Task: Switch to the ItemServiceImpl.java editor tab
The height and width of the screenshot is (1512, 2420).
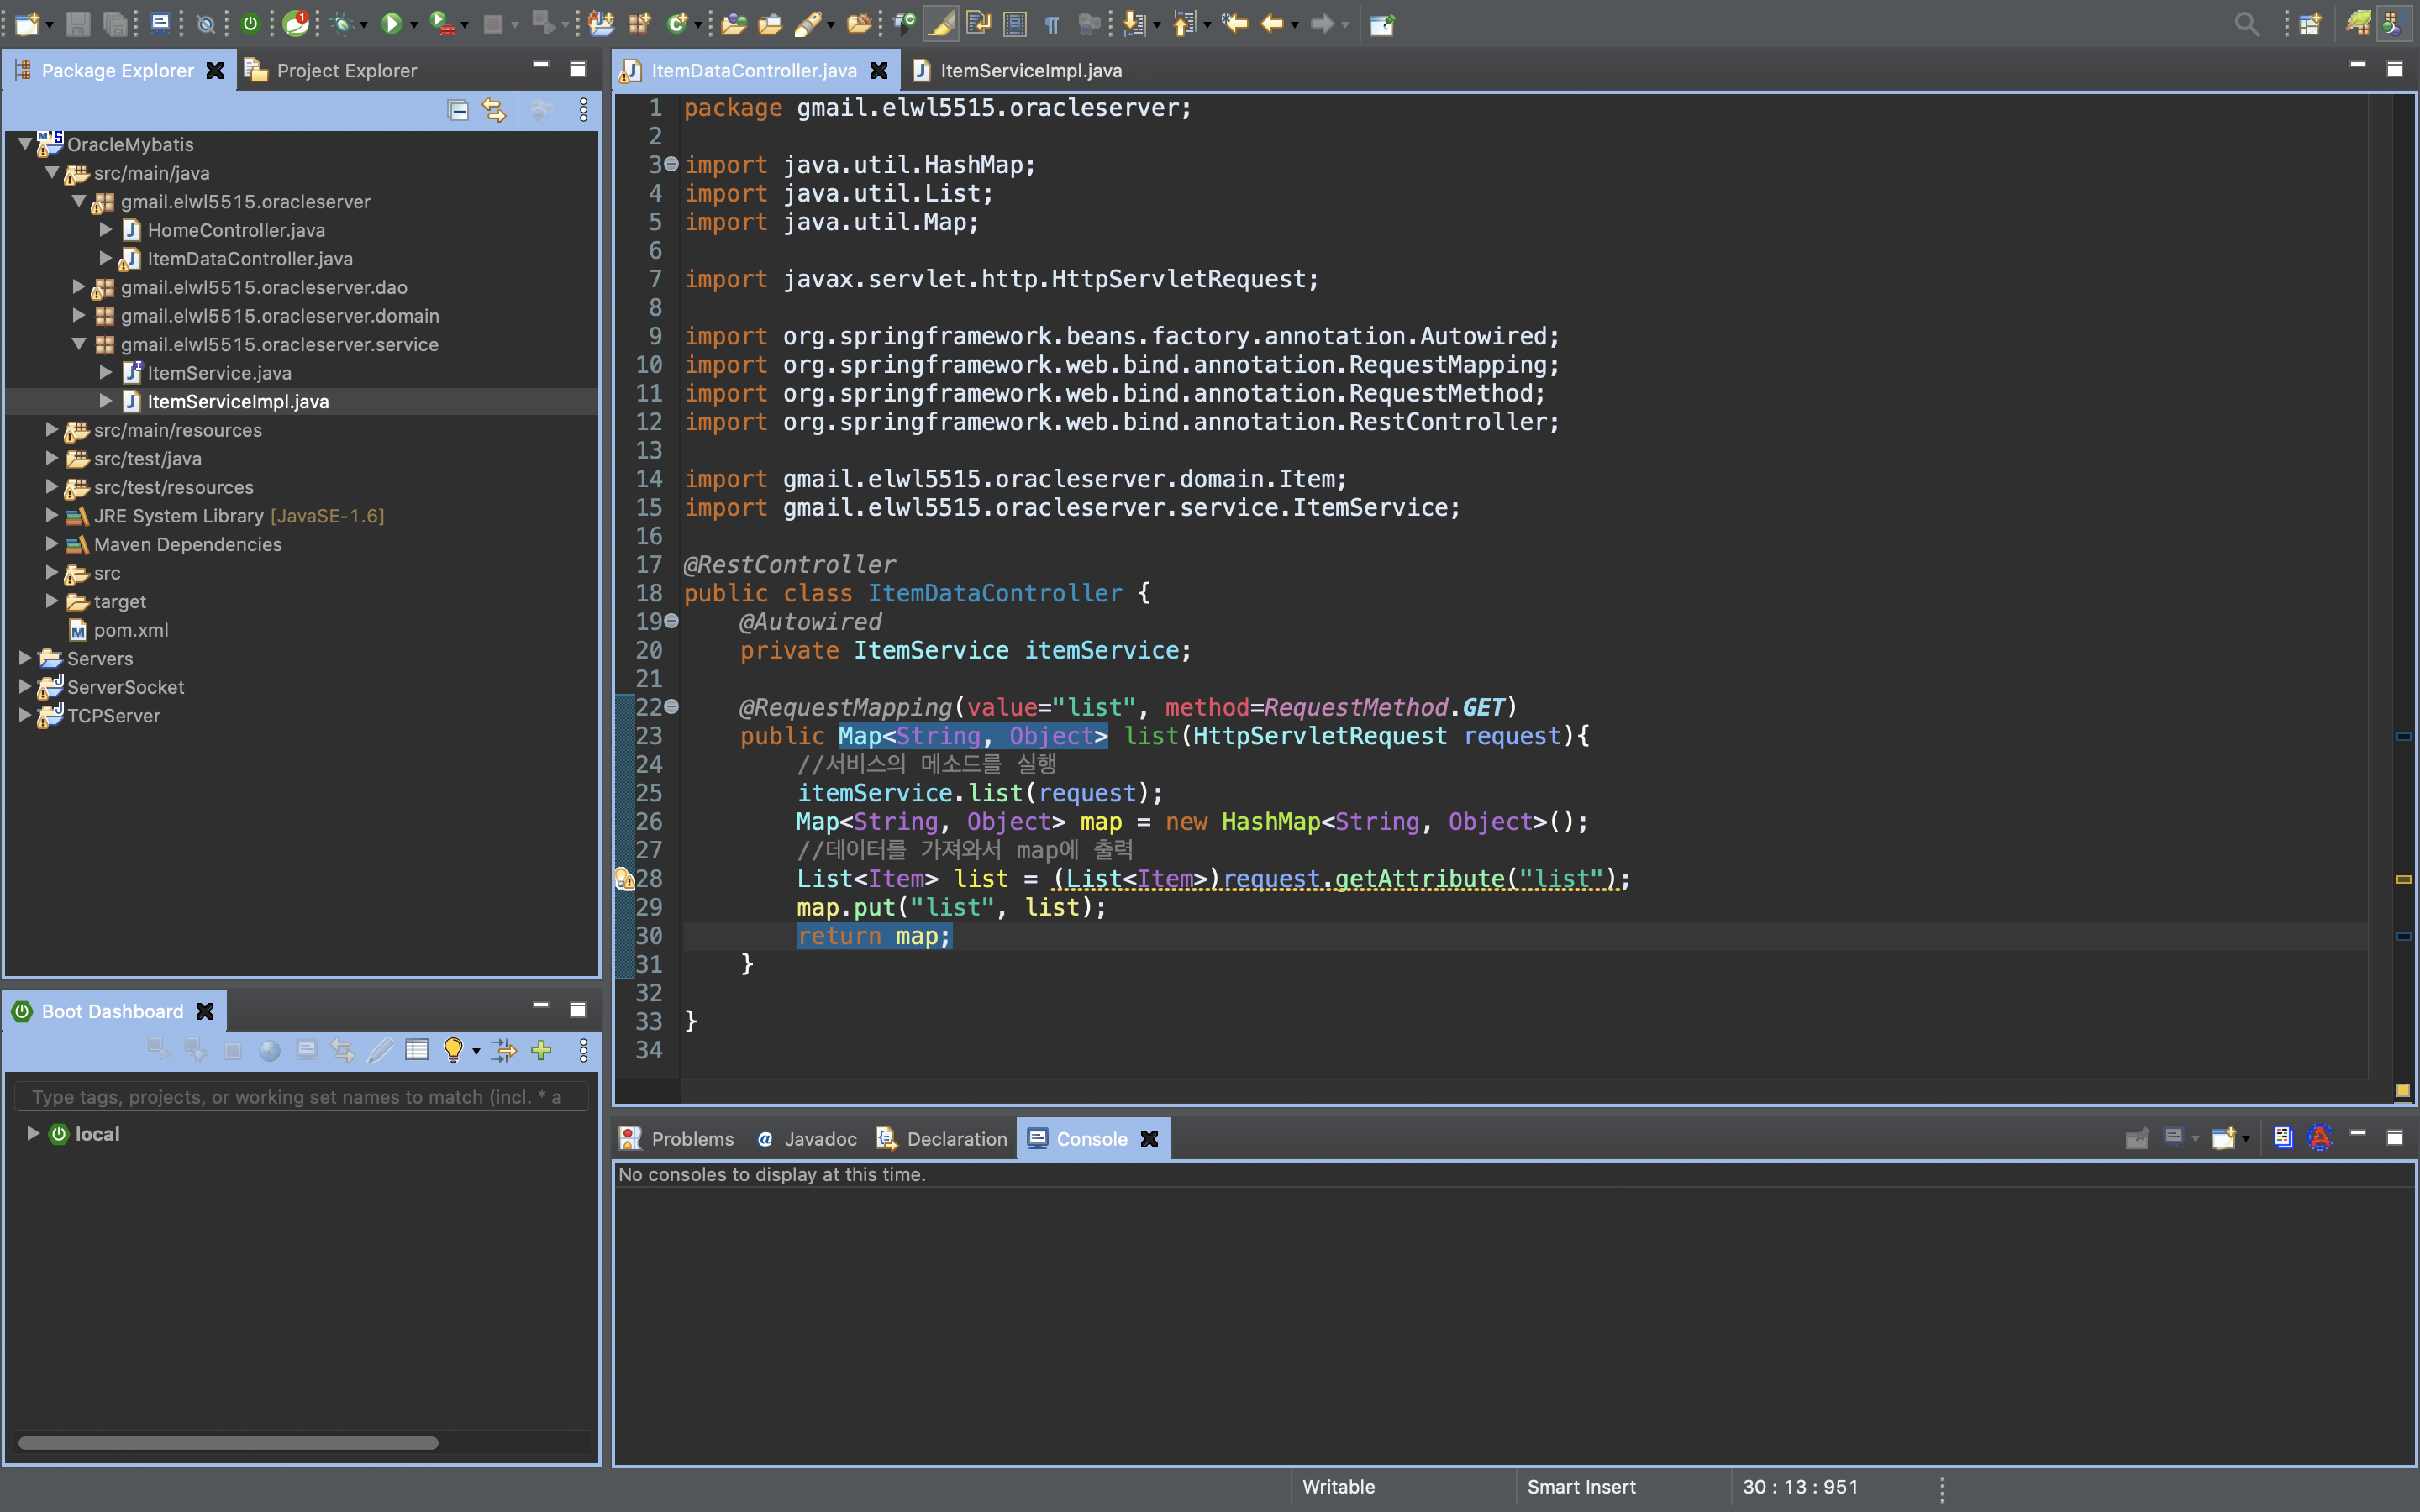Action: coord(1030,70)
